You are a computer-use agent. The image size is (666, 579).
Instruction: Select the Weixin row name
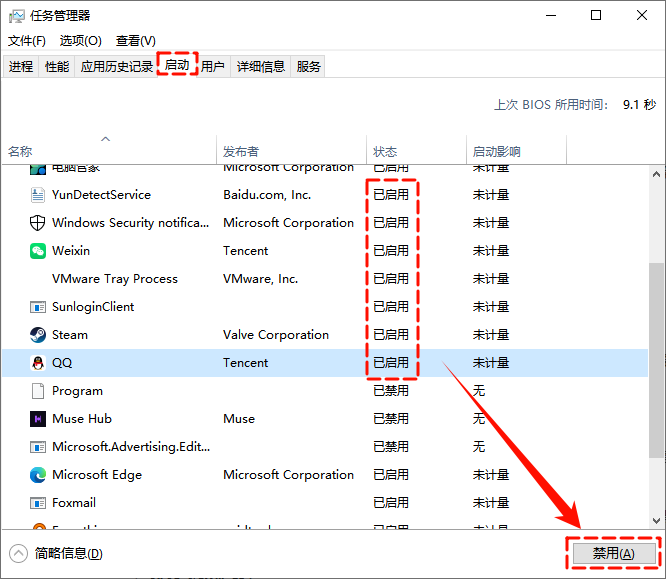[x=71, y=251]
